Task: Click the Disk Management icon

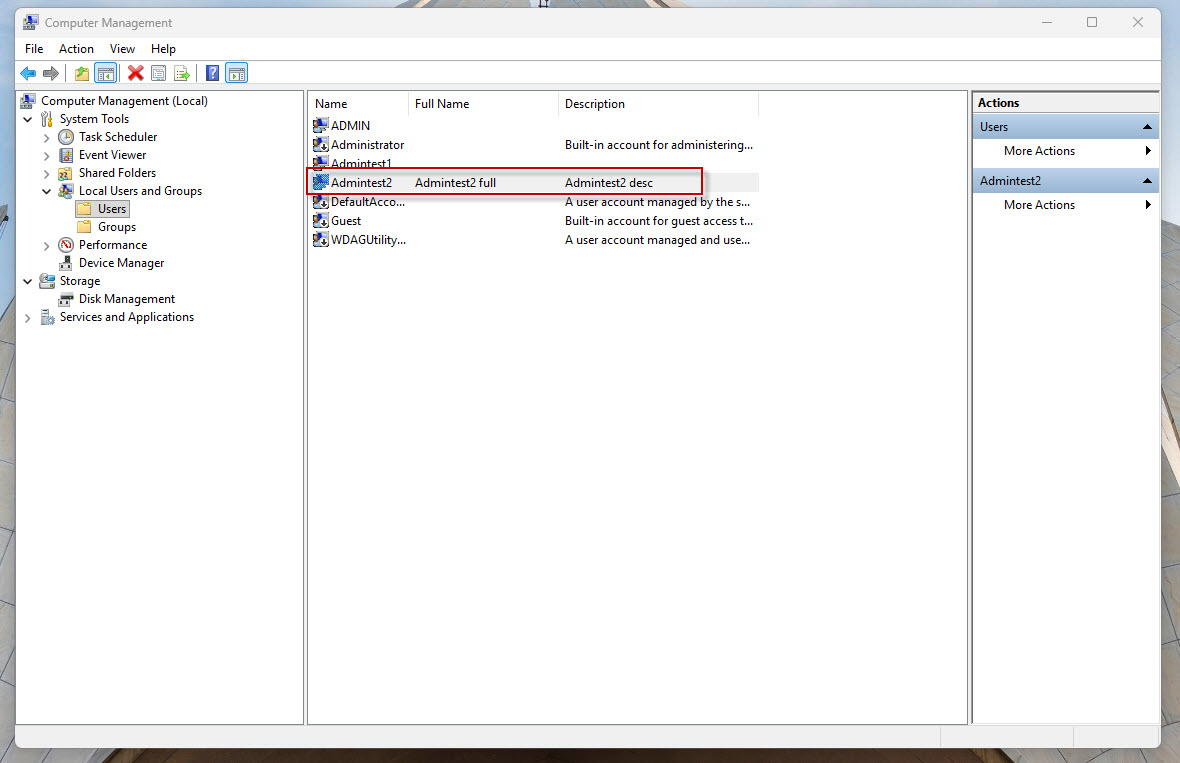Action: [66, 299]
